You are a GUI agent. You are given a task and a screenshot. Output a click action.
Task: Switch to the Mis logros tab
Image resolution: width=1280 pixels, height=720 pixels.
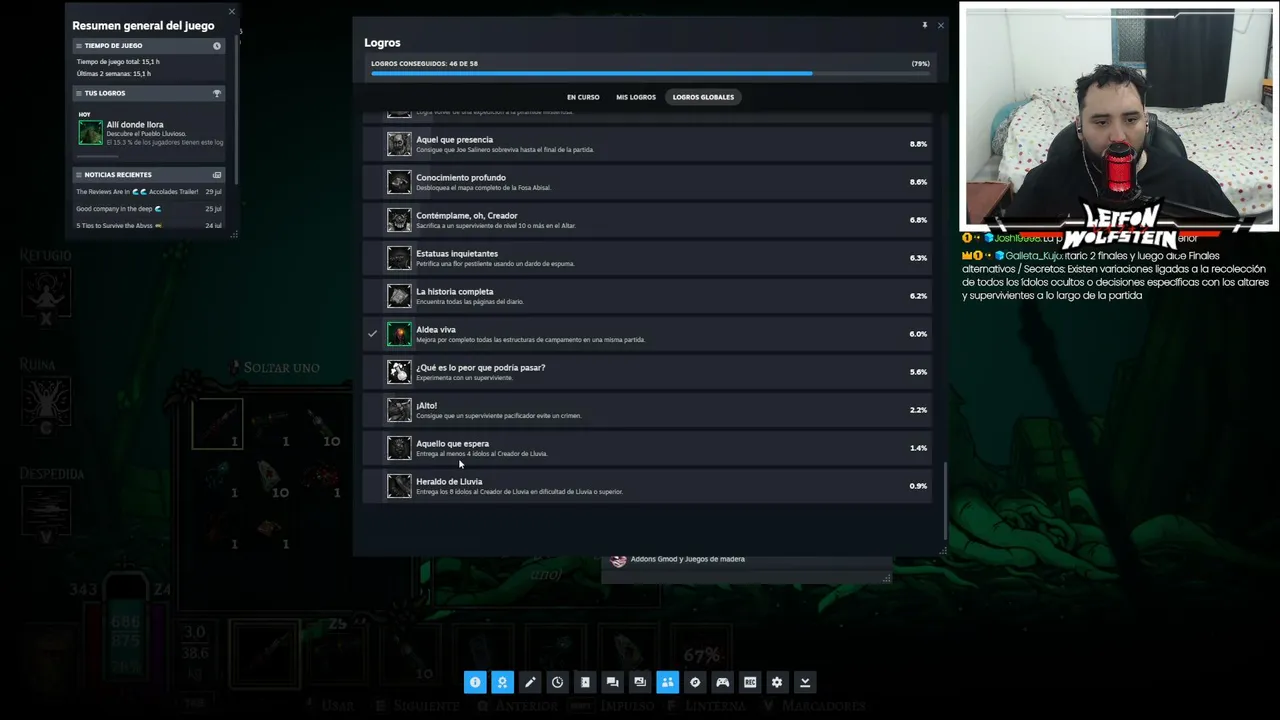(636, 97)
